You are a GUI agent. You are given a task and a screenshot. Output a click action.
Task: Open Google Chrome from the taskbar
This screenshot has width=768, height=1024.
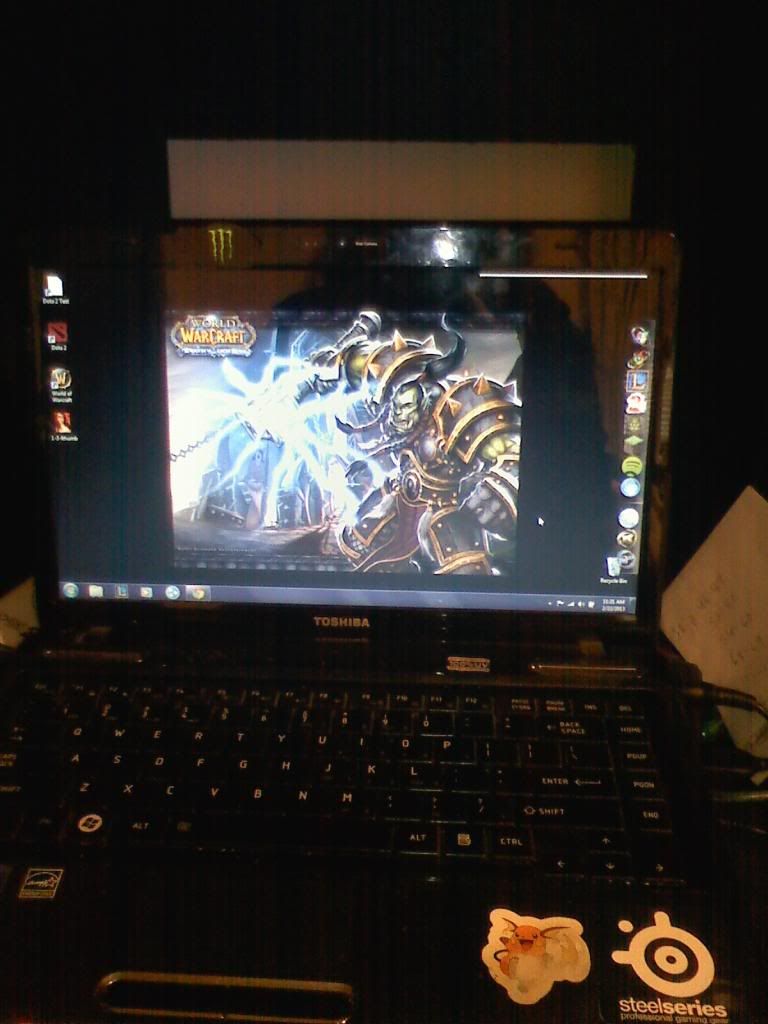click(x=198, y=593)
